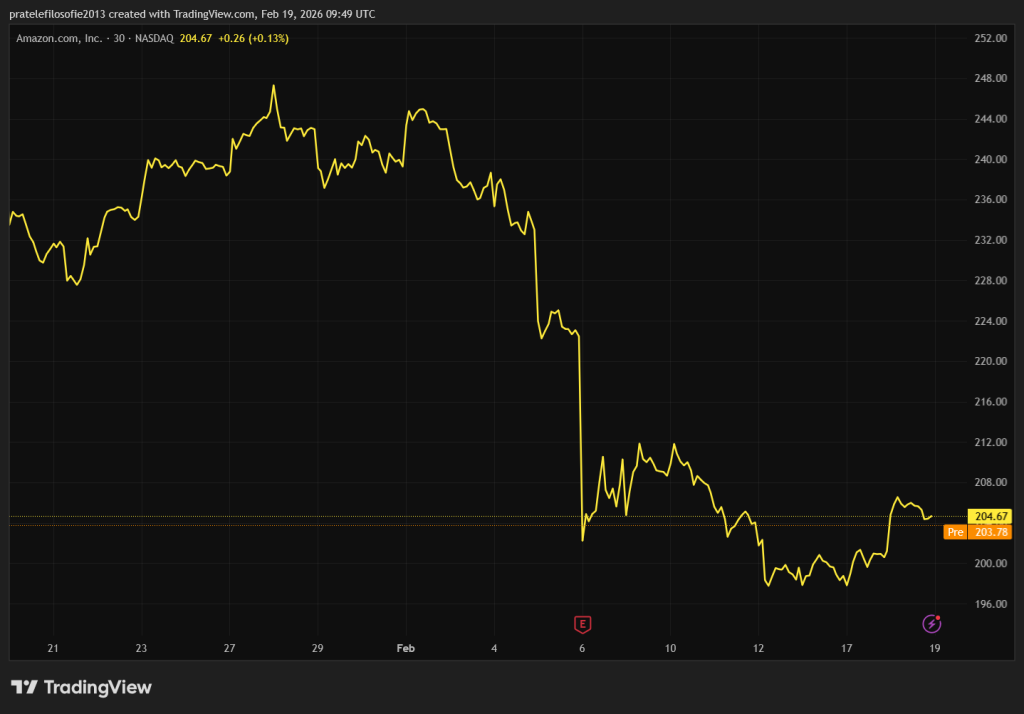Click the Amazon.com, Inc. symbol title

59,38
